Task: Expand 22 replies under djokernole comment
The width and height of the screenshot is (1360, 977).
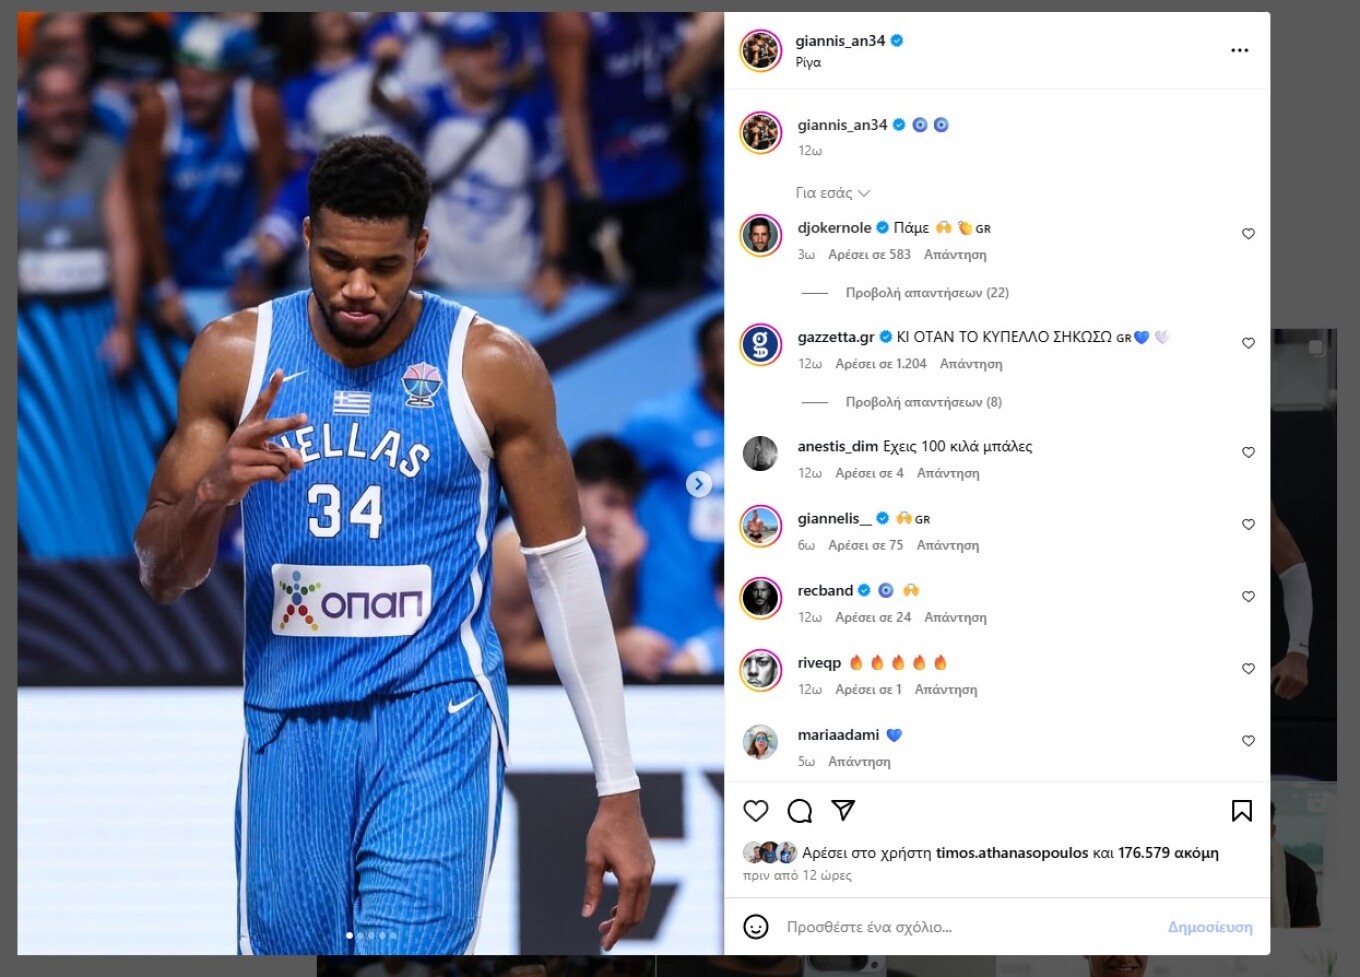Action: point(927,293)
